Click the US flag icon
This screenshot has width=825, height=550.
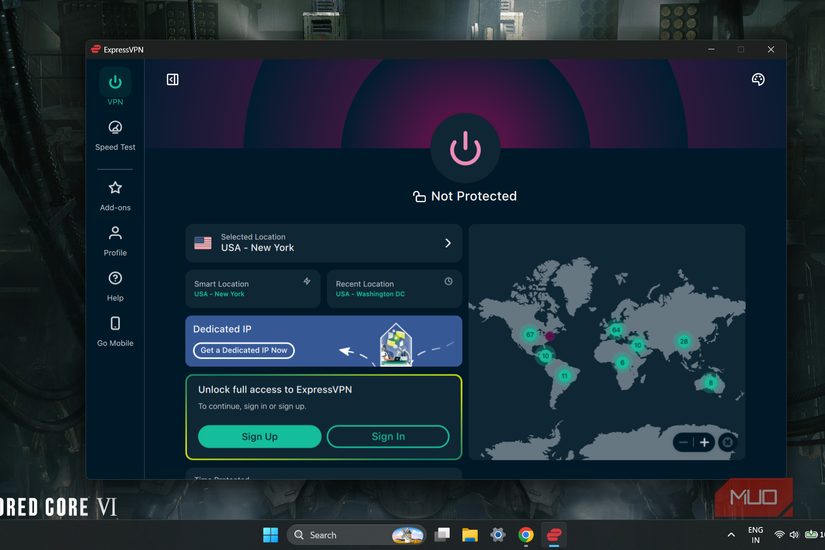click(203, 243)
